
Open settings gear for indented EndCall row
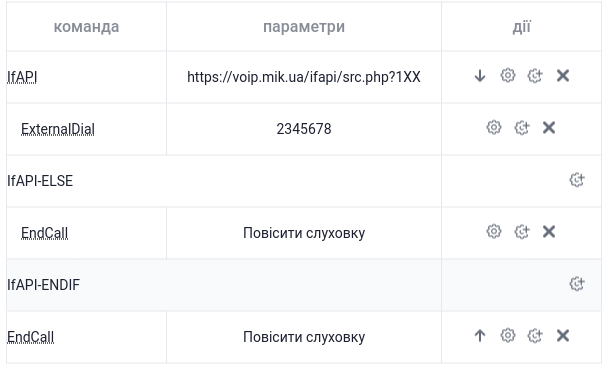click(x=494, y=231)
